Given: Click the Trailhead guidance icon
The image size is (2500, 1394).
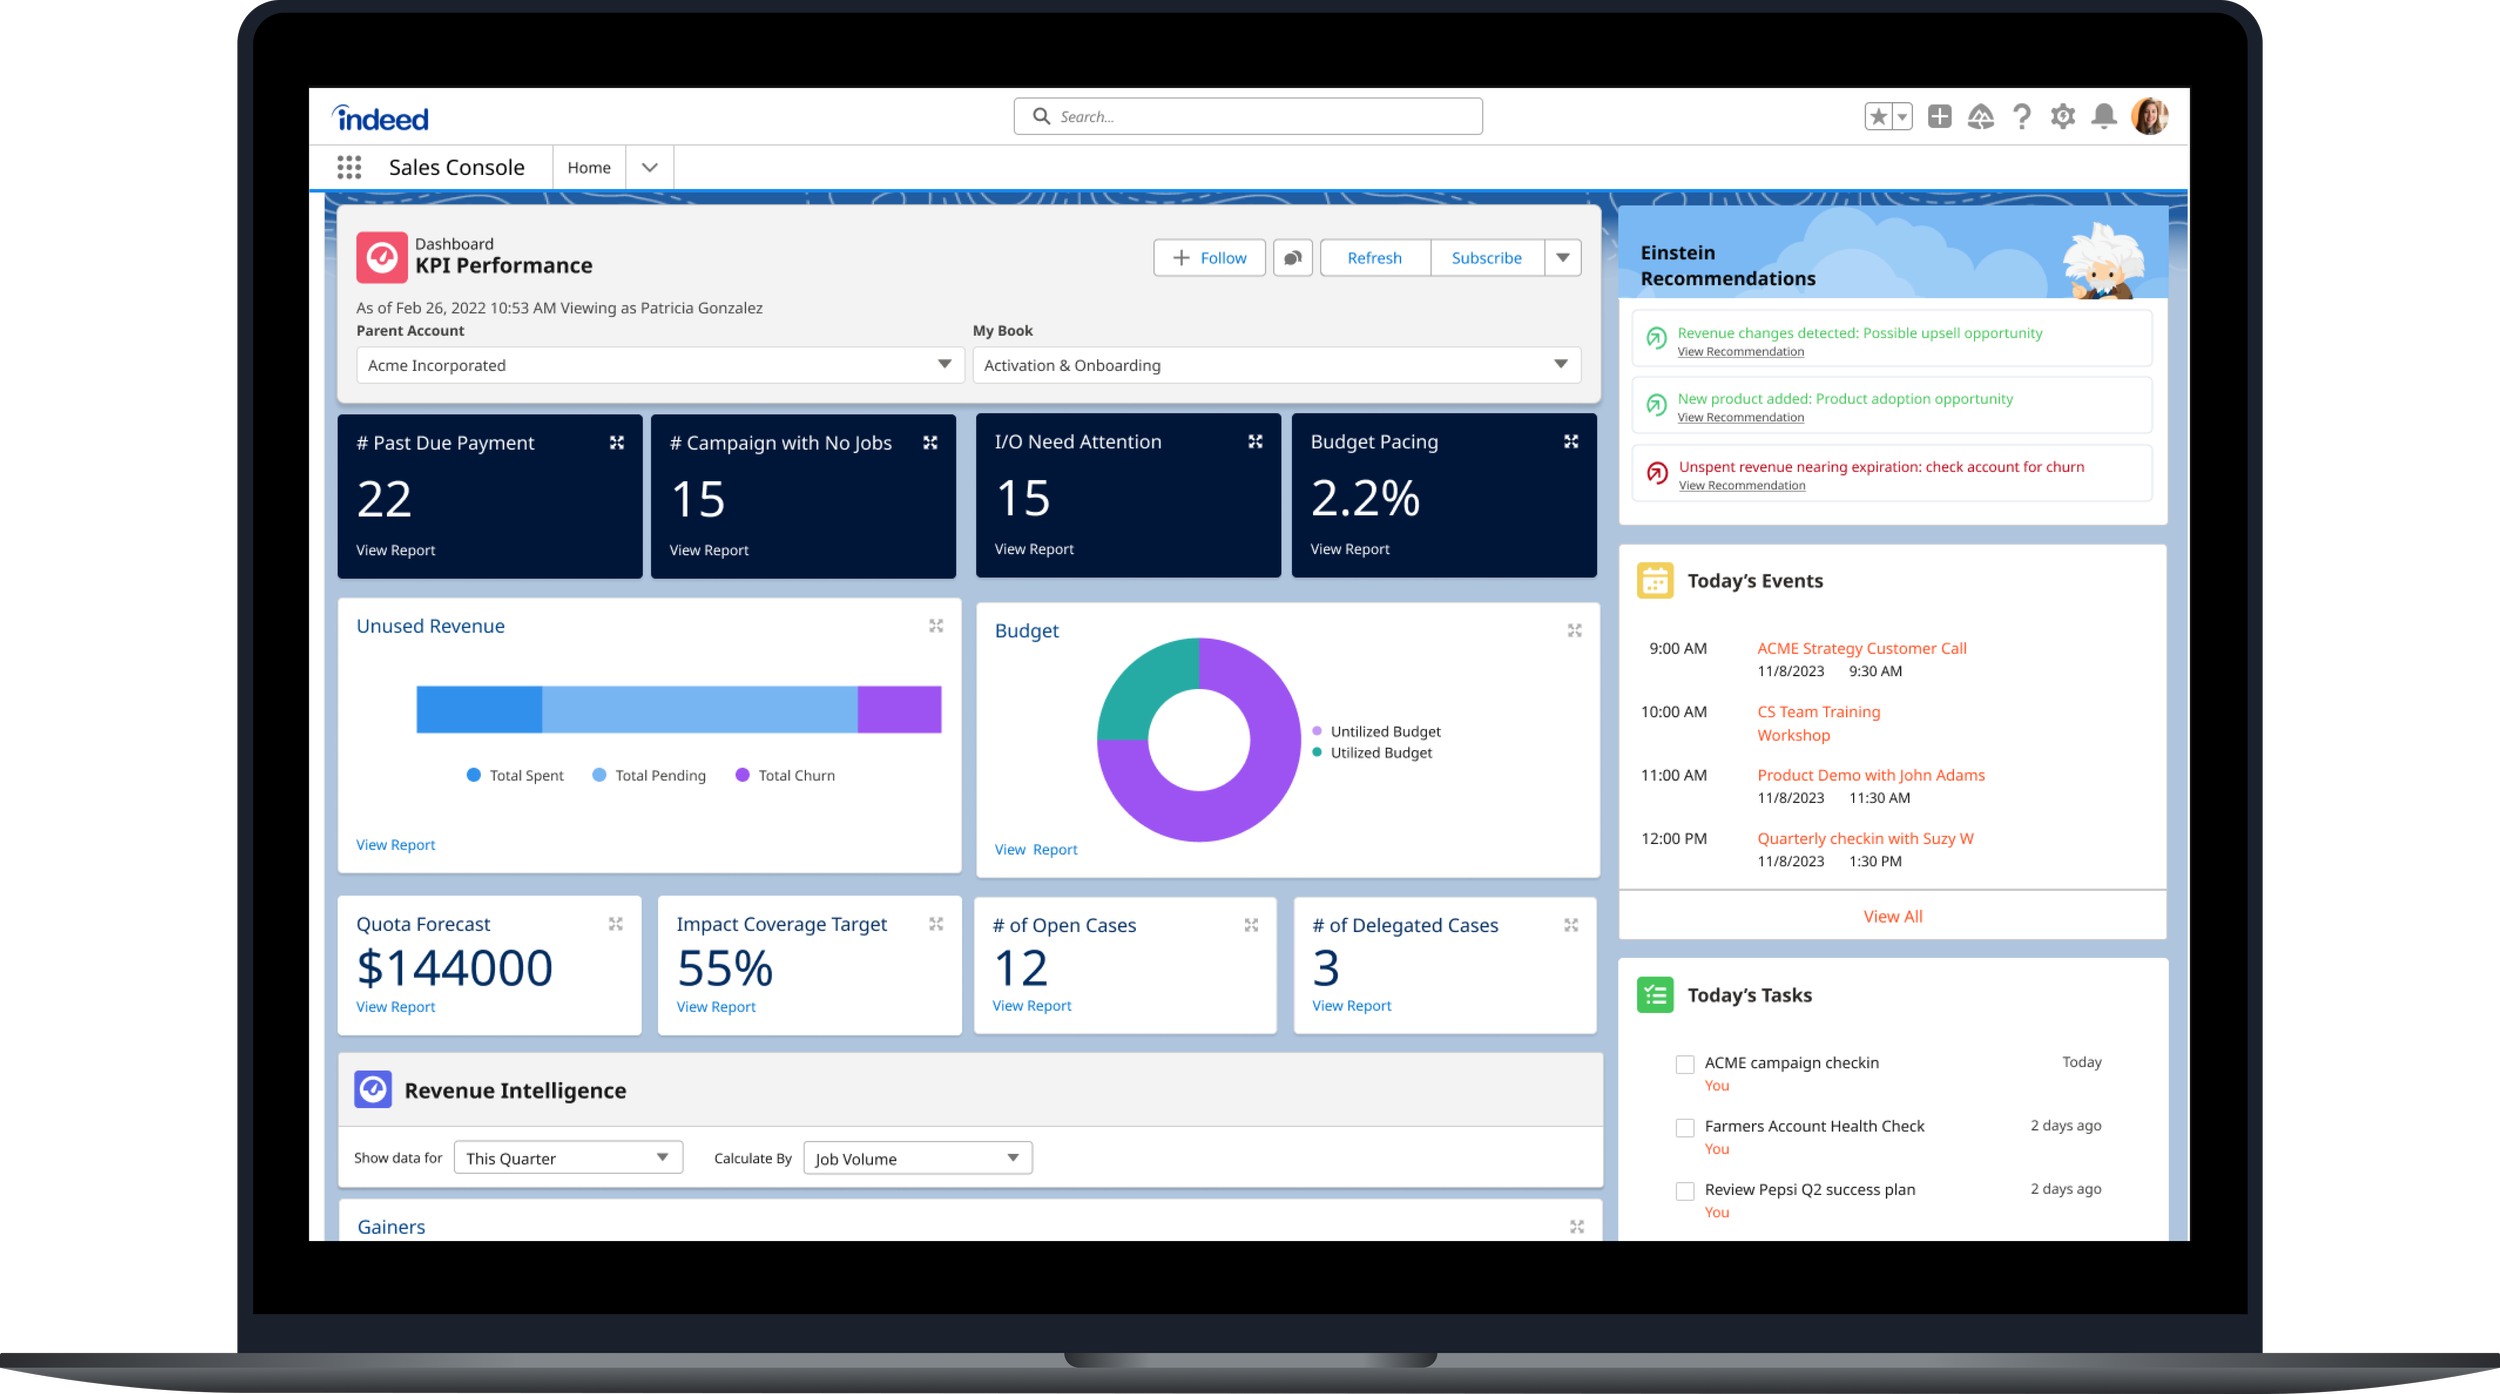Looking at the screenshot, I should click(x=1981, y=116).
